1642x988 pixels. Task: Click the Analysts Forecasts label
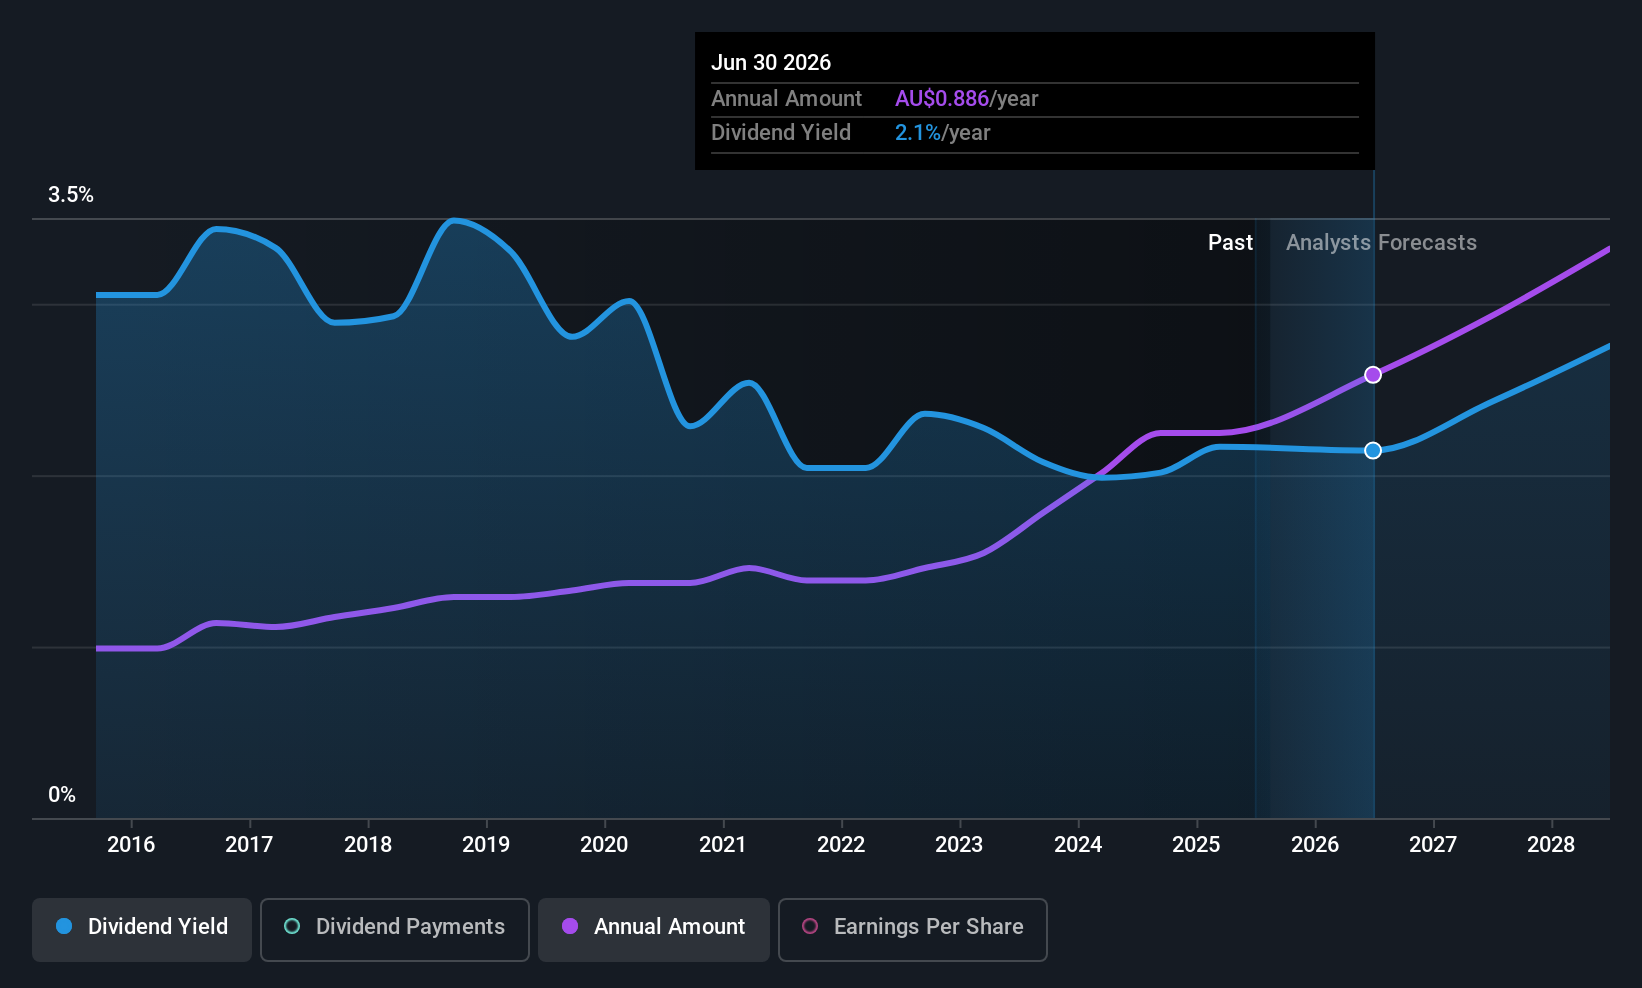pos(1381,243)
